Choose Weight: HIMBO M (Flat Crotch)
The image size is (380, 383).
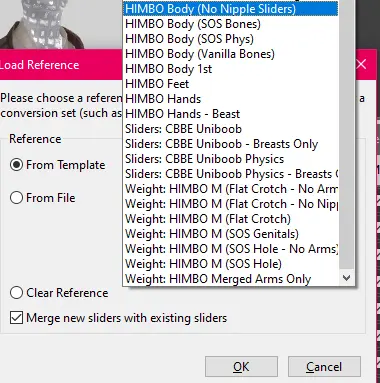coord(231,219)
